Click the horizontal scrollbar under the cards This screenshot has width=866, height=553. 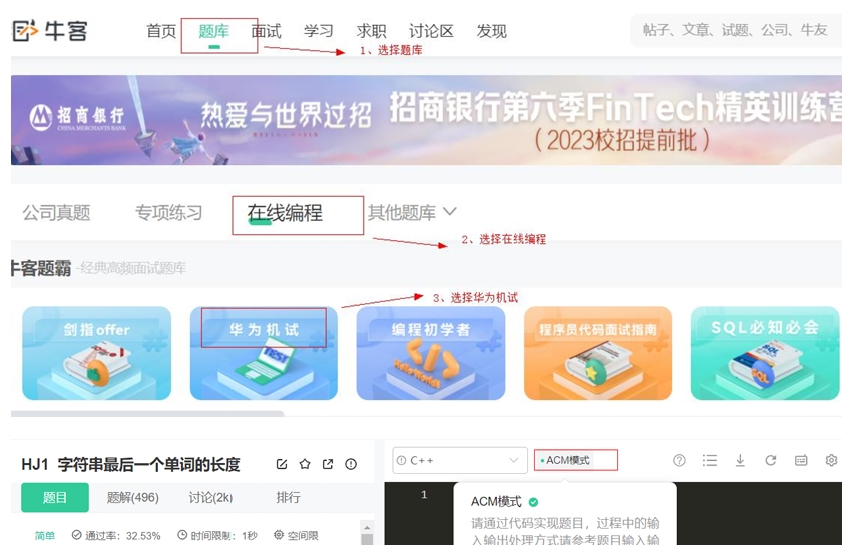click(x=147, y=413)
